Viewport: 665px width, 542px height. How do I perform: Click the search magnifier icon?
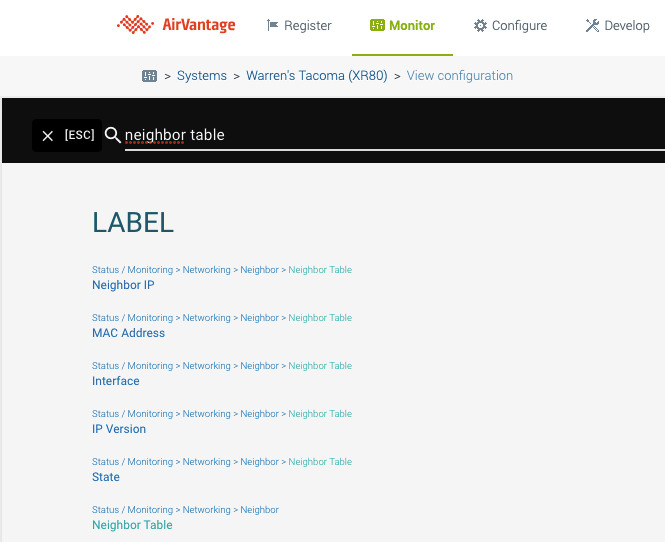(113, 135)
